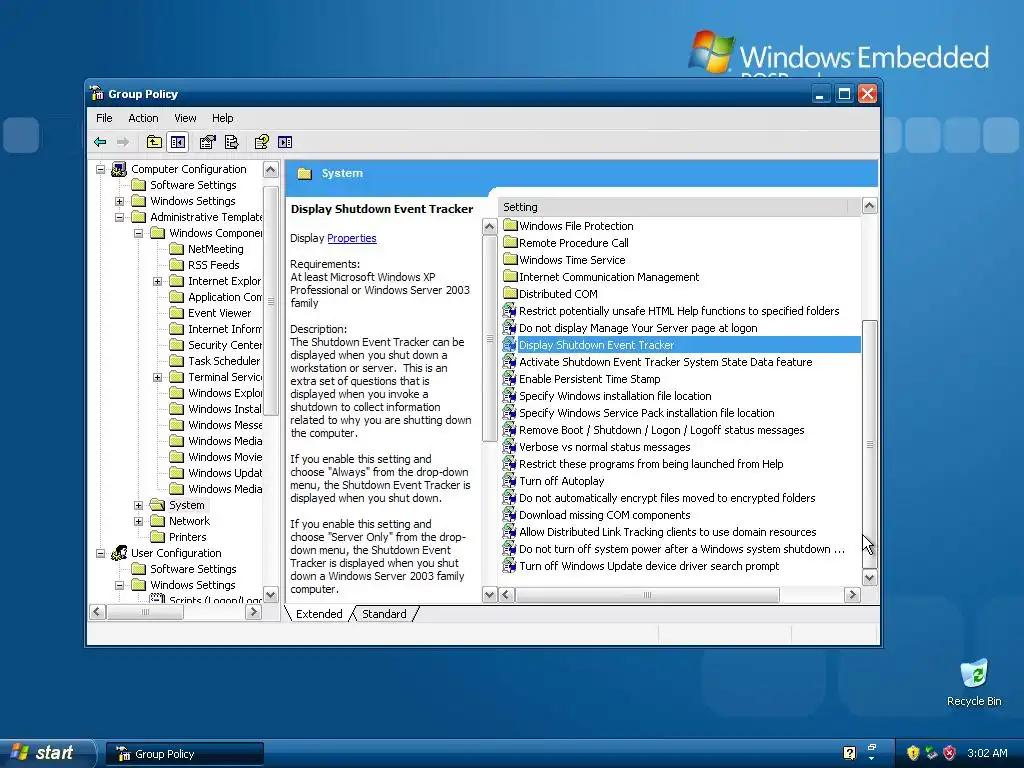Open the Help menu
Viewport: 1024px width, 768px height.
(222, 118)
